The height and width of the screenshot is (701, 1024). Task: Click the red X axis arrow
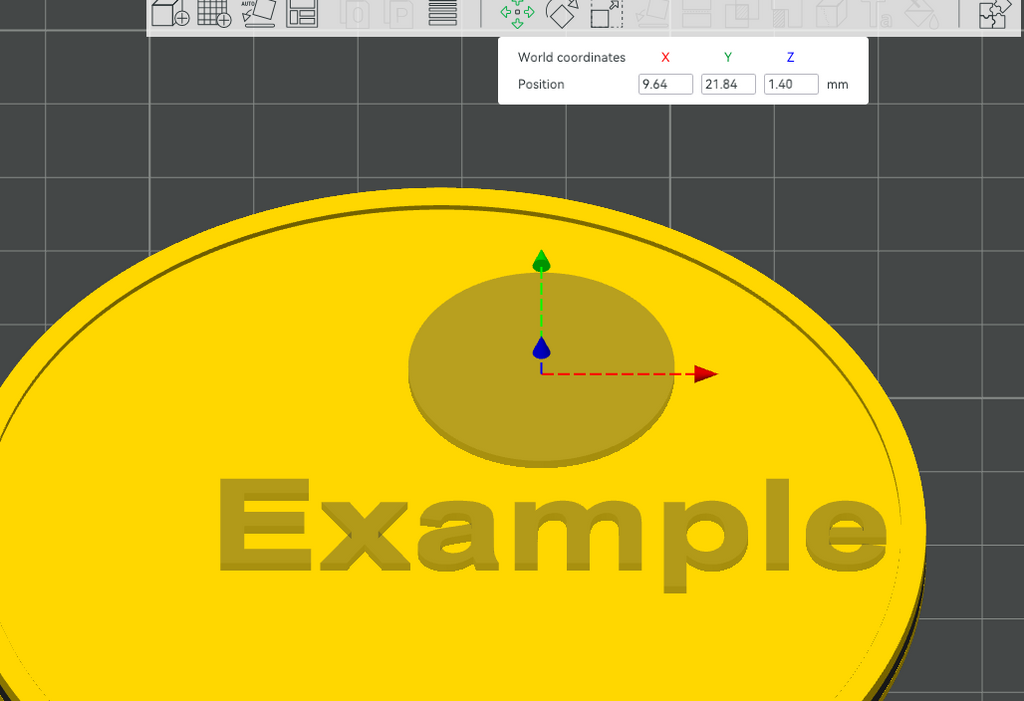point(705,374)
